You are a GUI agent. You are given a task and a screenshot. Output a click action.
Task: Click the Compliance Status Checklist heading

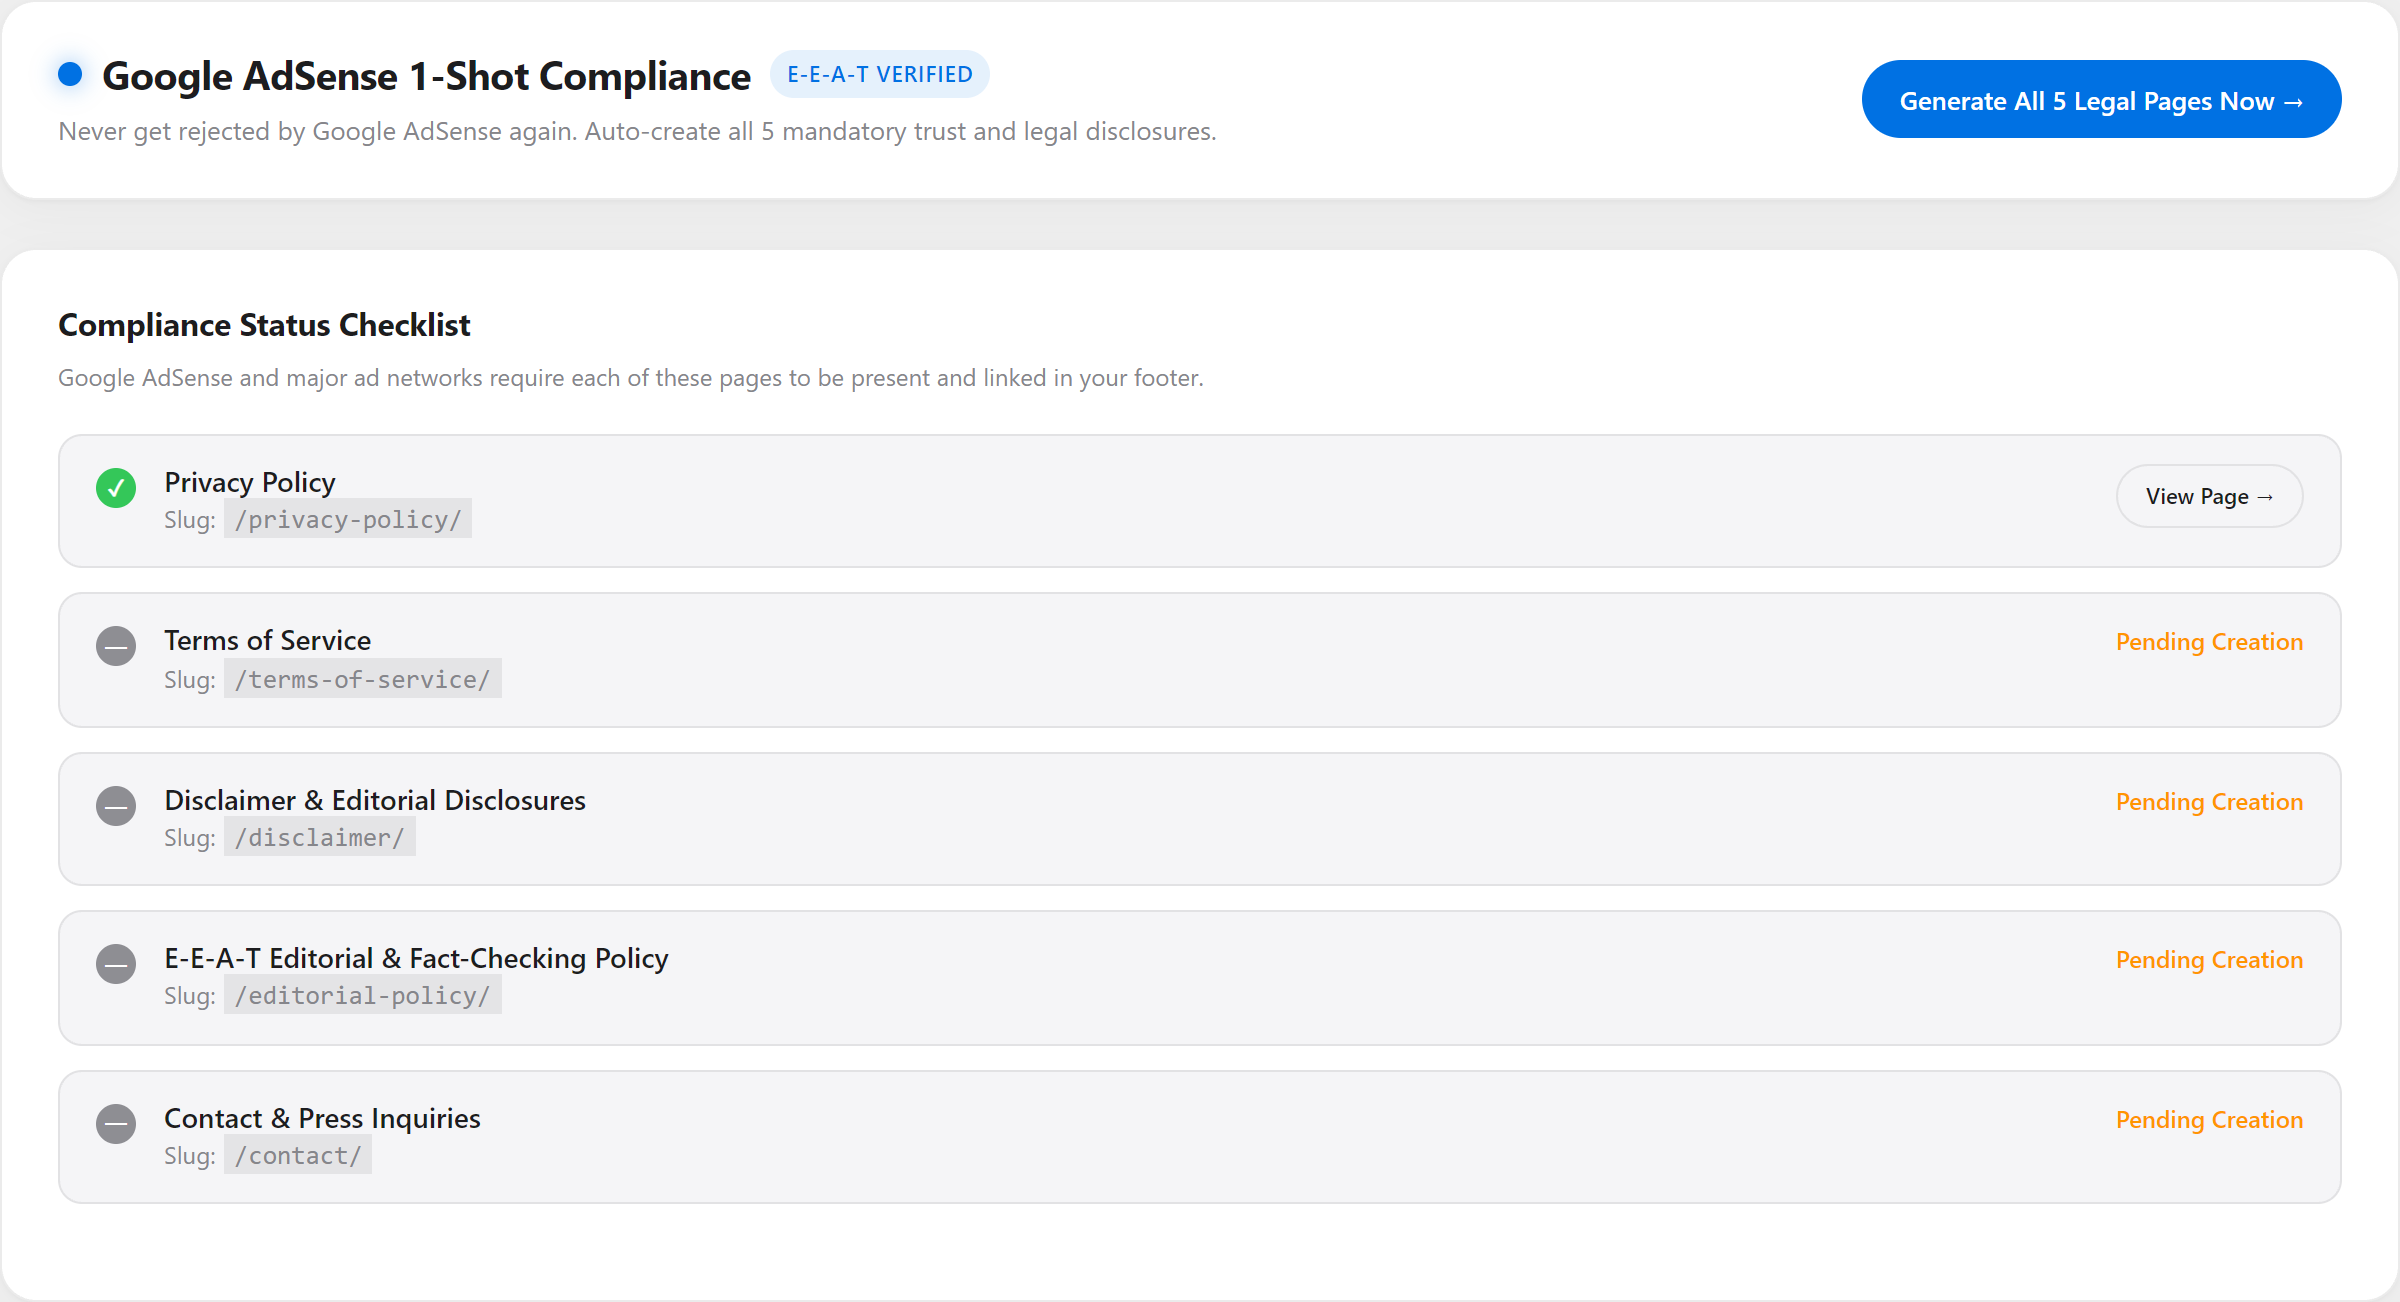click(264, 325)
